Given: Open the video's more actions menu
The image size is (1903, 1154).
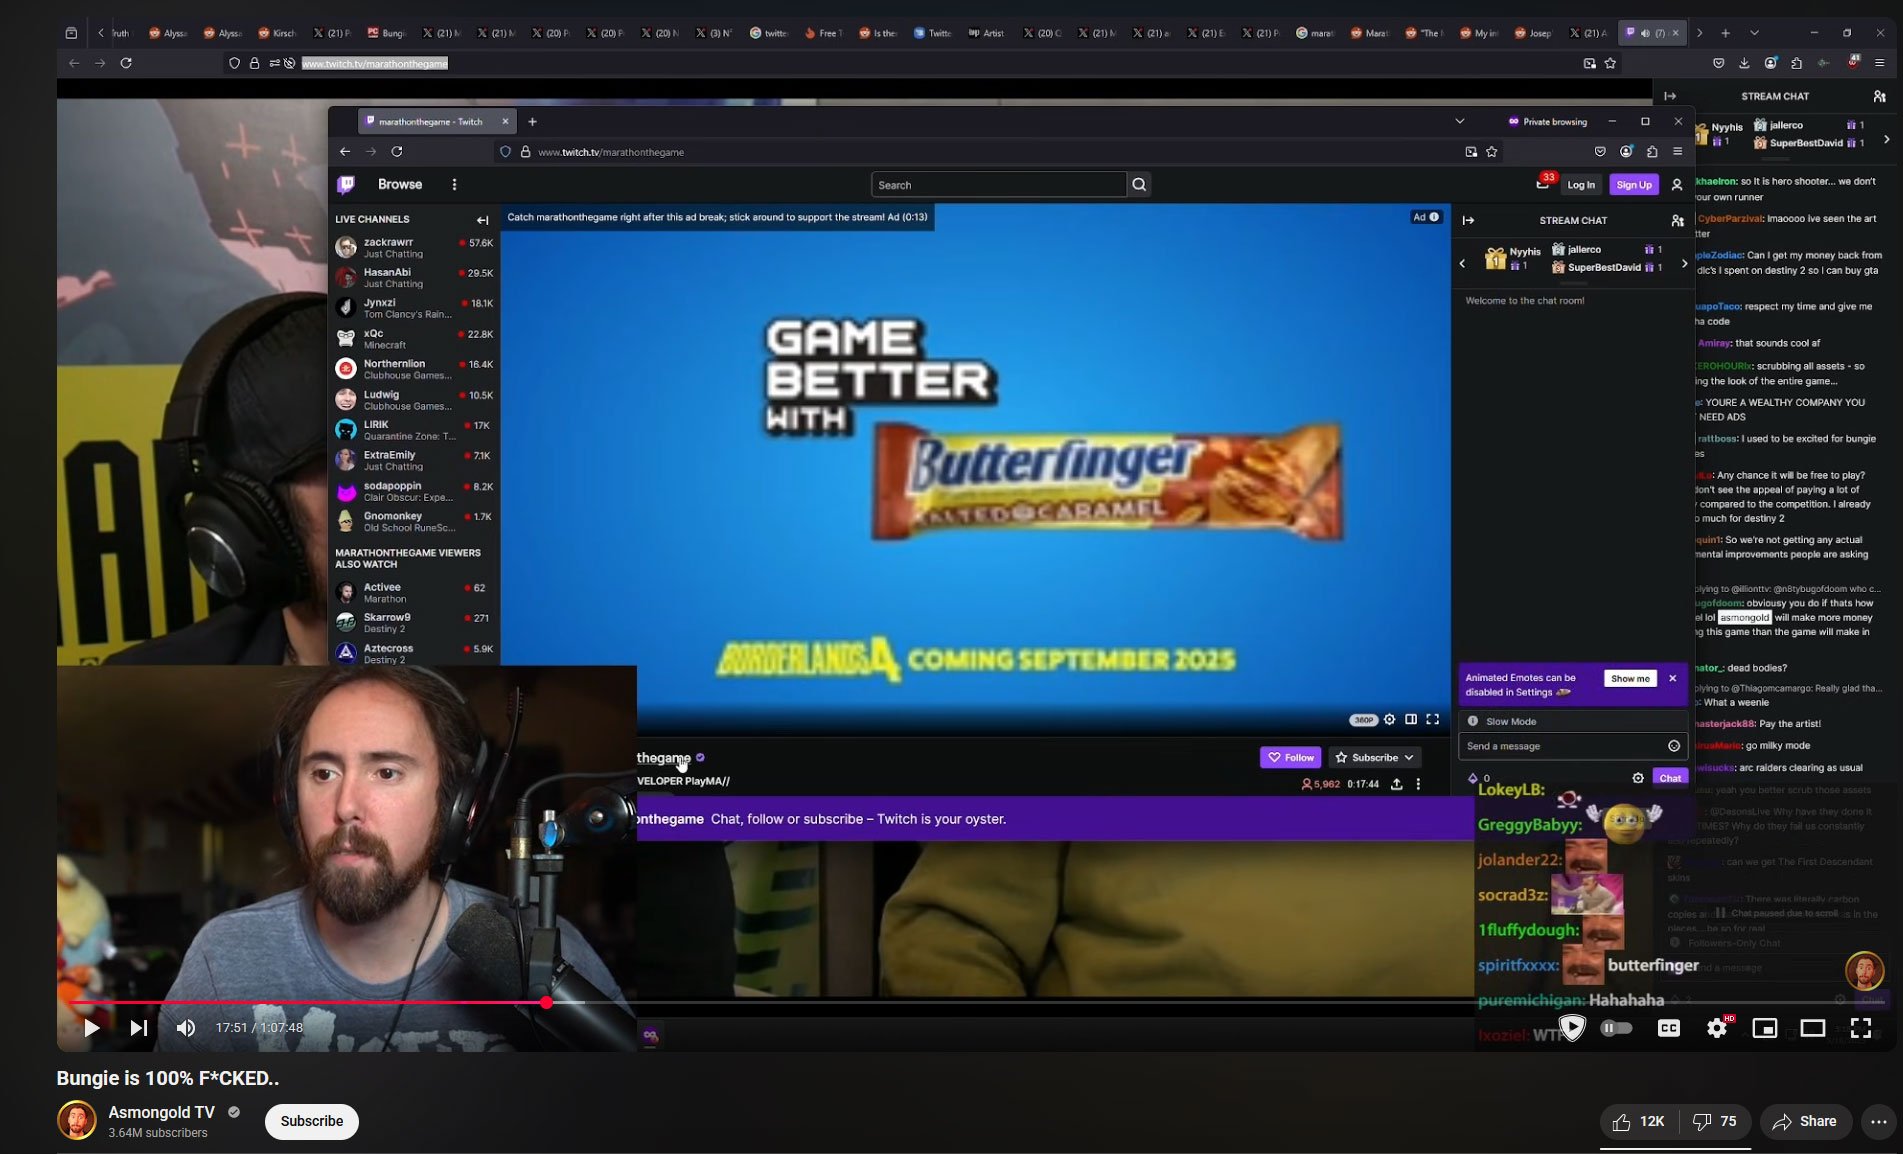Looking at the screenshot, I should 1879,1122.
